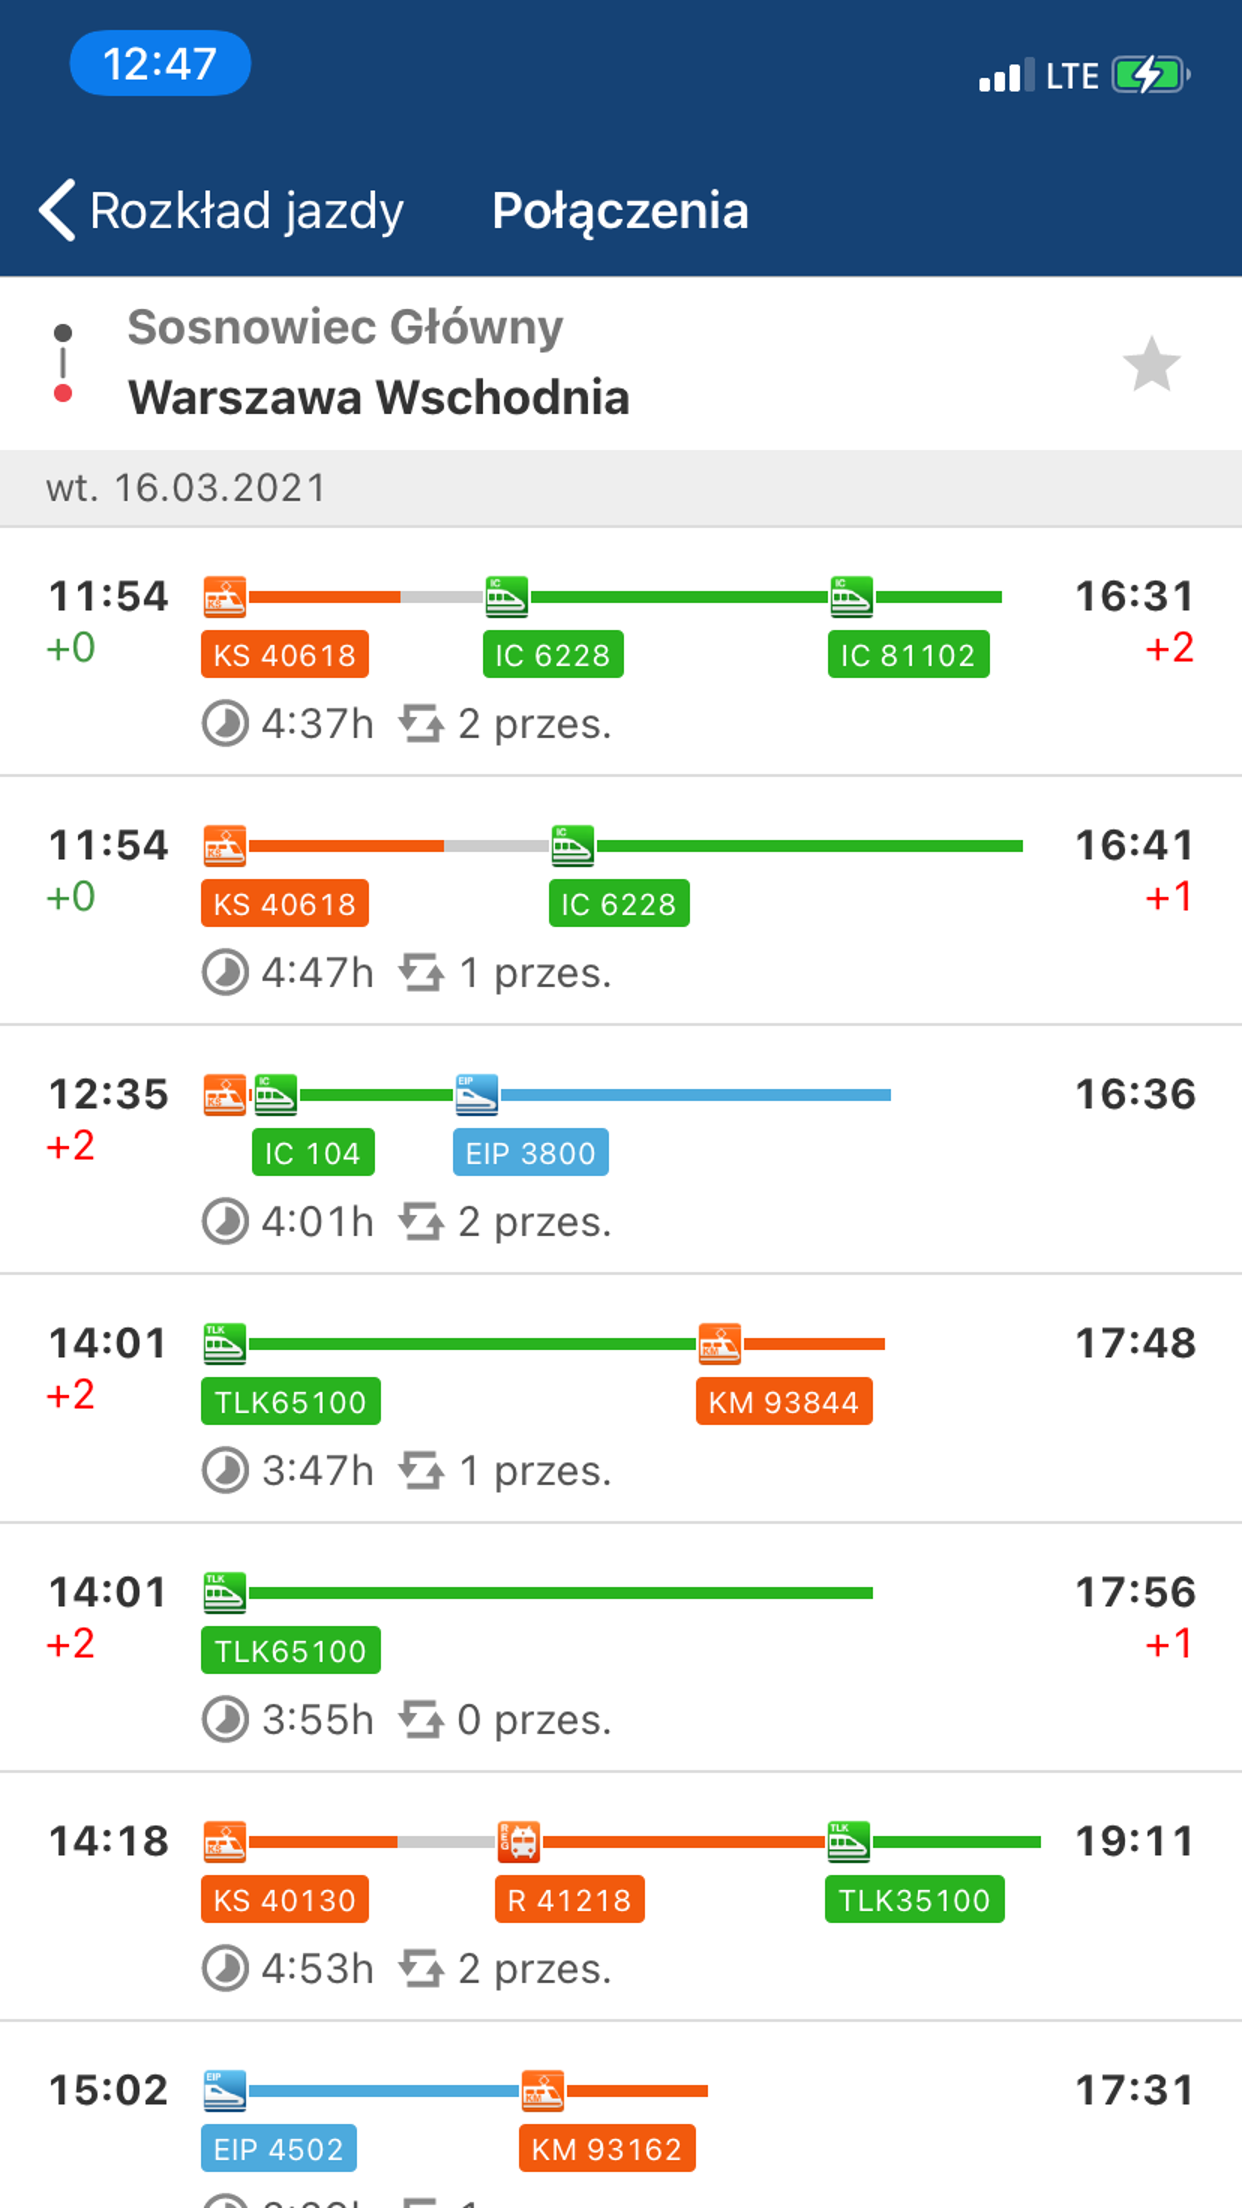Image resolution: width=1242 pixels, height=2208 pixels.
Task: Tap the EIP train icon above EIP 3800
Action: point(476,1094)
